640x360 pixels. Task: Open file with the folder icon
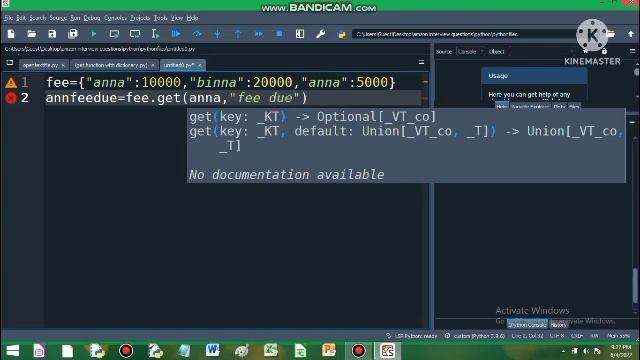[31, 34]
